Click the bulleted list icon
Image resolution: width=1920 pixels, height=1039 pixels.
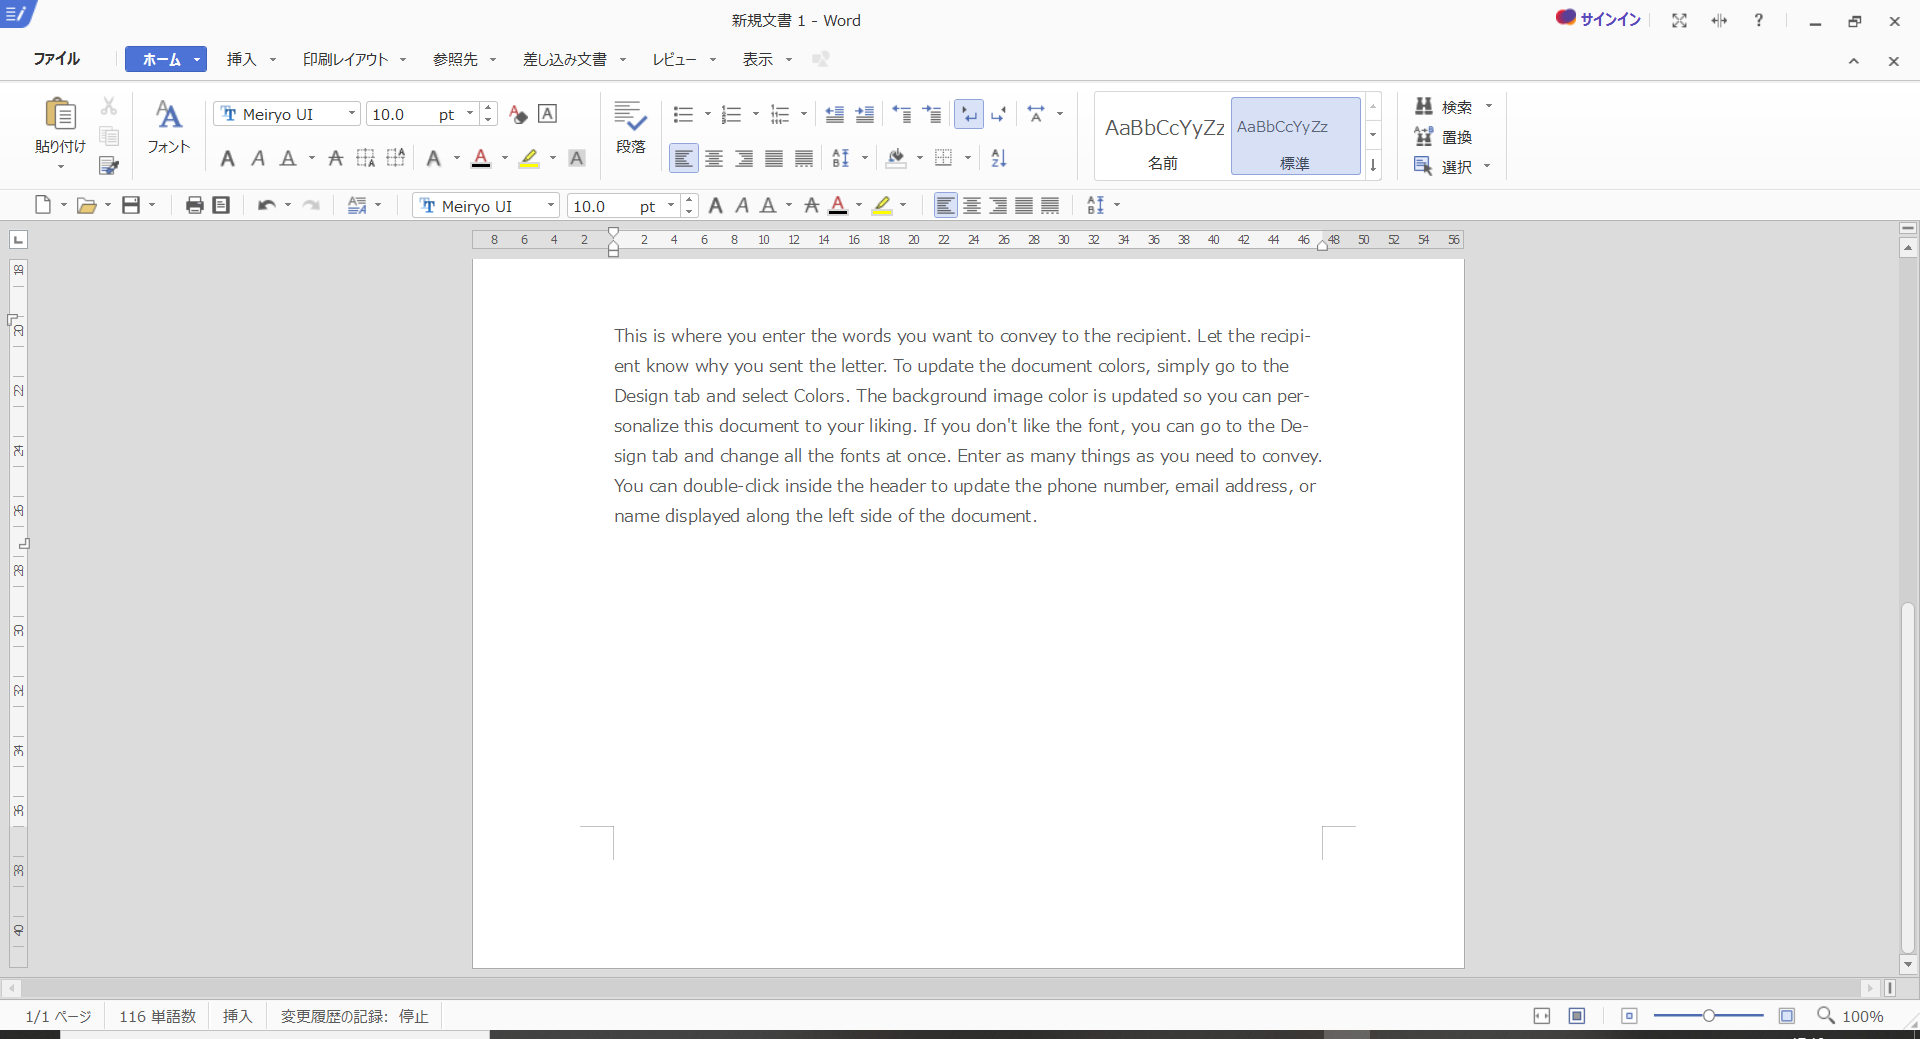pyautogui.click(x=683, y=115)
